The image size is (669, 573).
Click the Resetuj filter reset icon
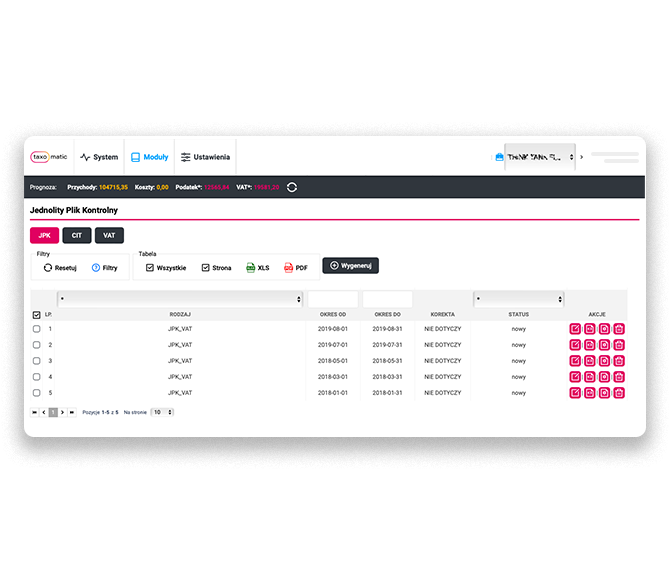(x=48, y=268)
